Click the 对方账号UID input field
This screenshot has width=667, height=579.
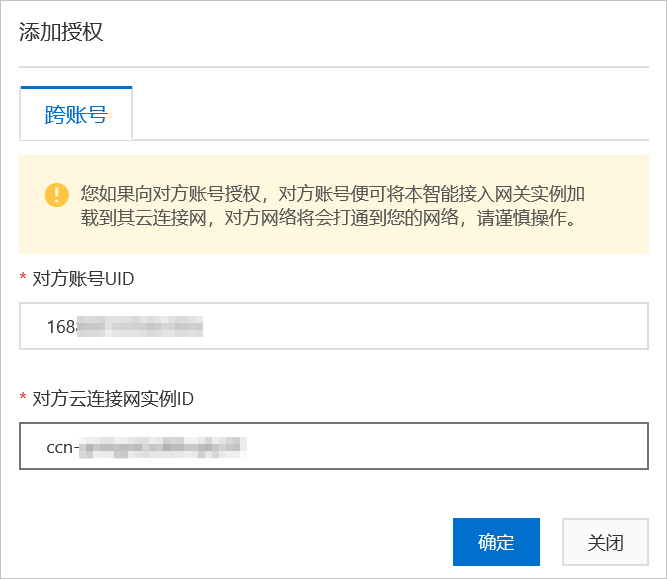point(334,326)
